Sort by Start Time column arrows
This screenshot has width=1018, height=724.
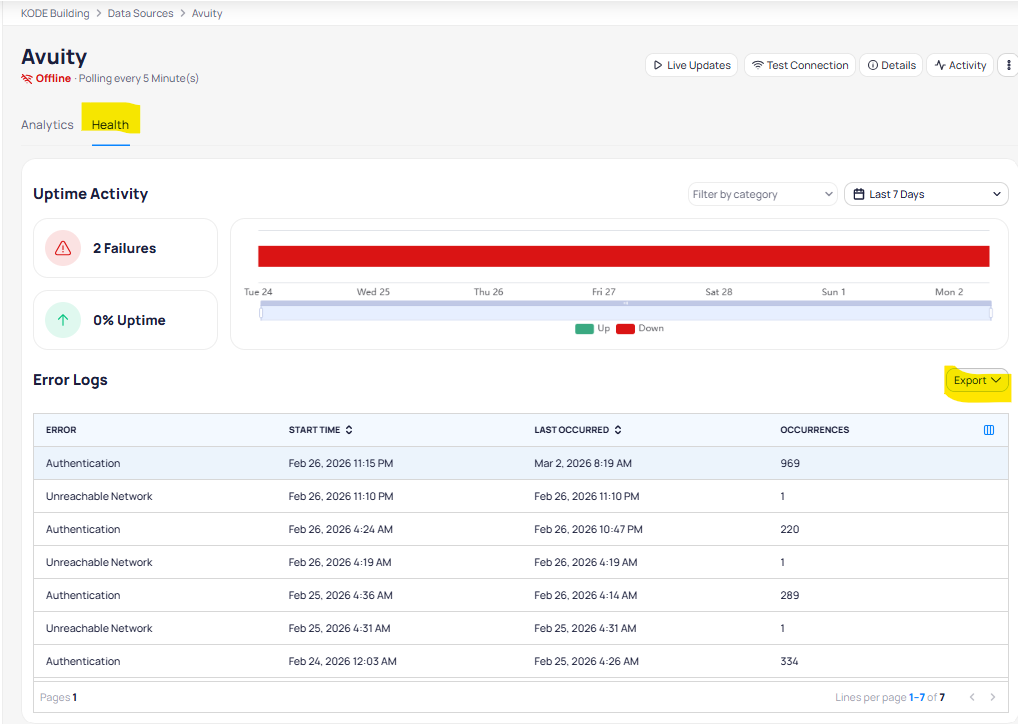(348, 430)
